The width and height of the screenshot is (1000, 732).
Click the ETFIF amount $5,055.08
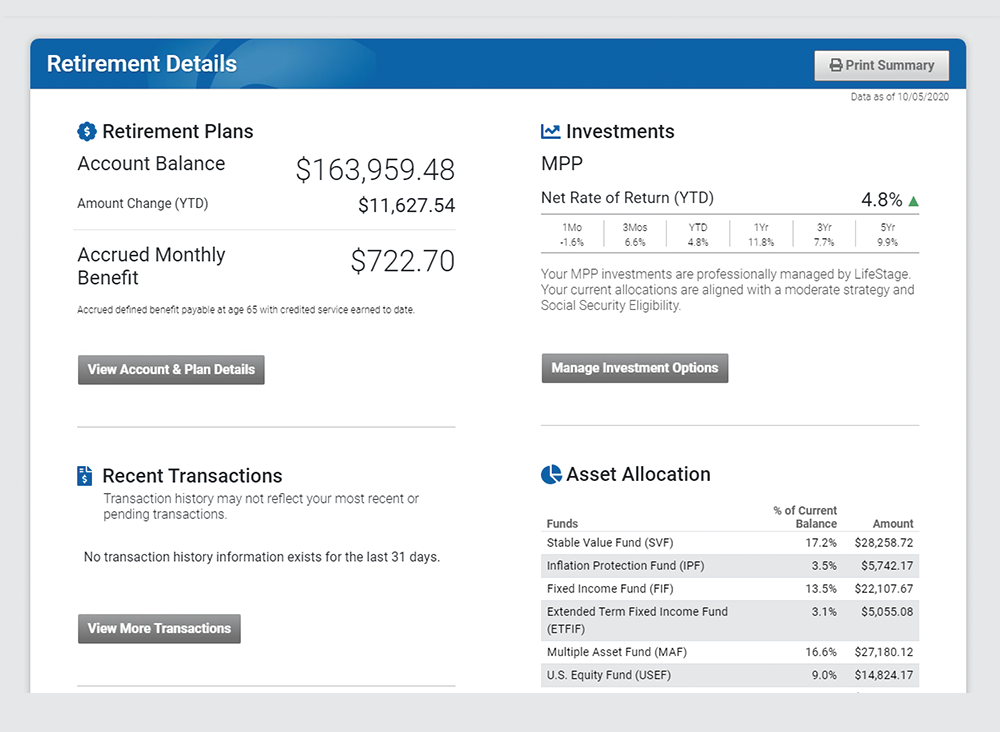coord(887,611)
